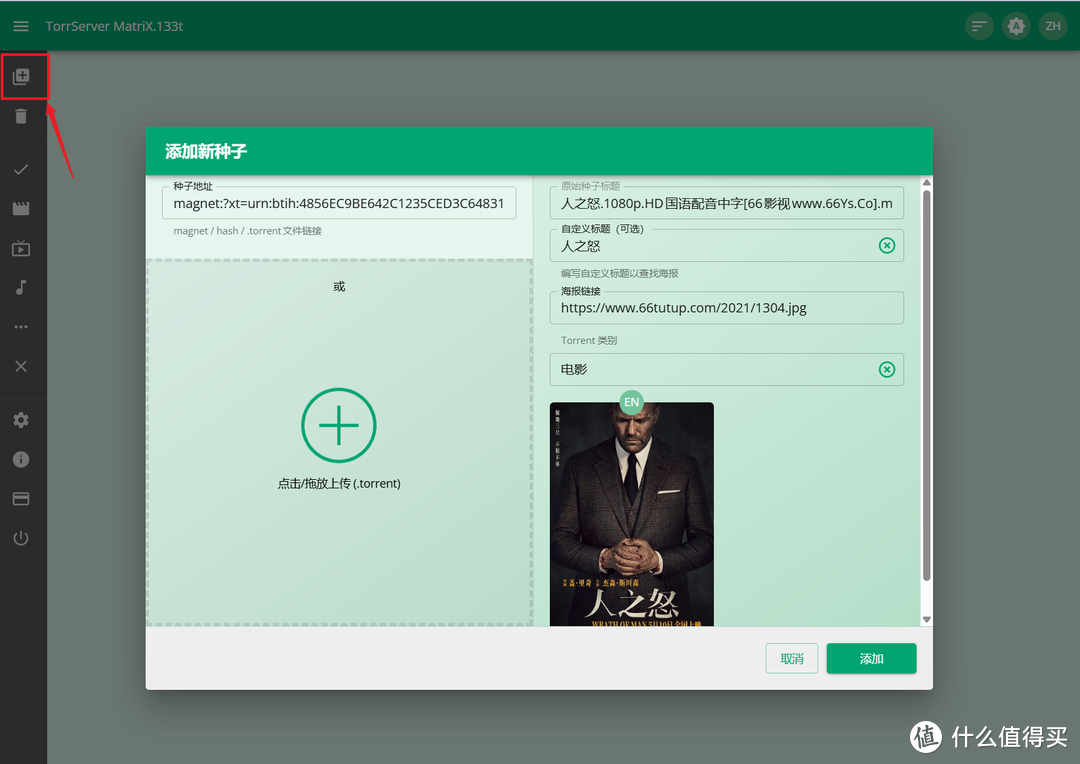Click the checkmark selection icon in sidebar
This screenshot has width=1080, height=764.
coord(22,169)
